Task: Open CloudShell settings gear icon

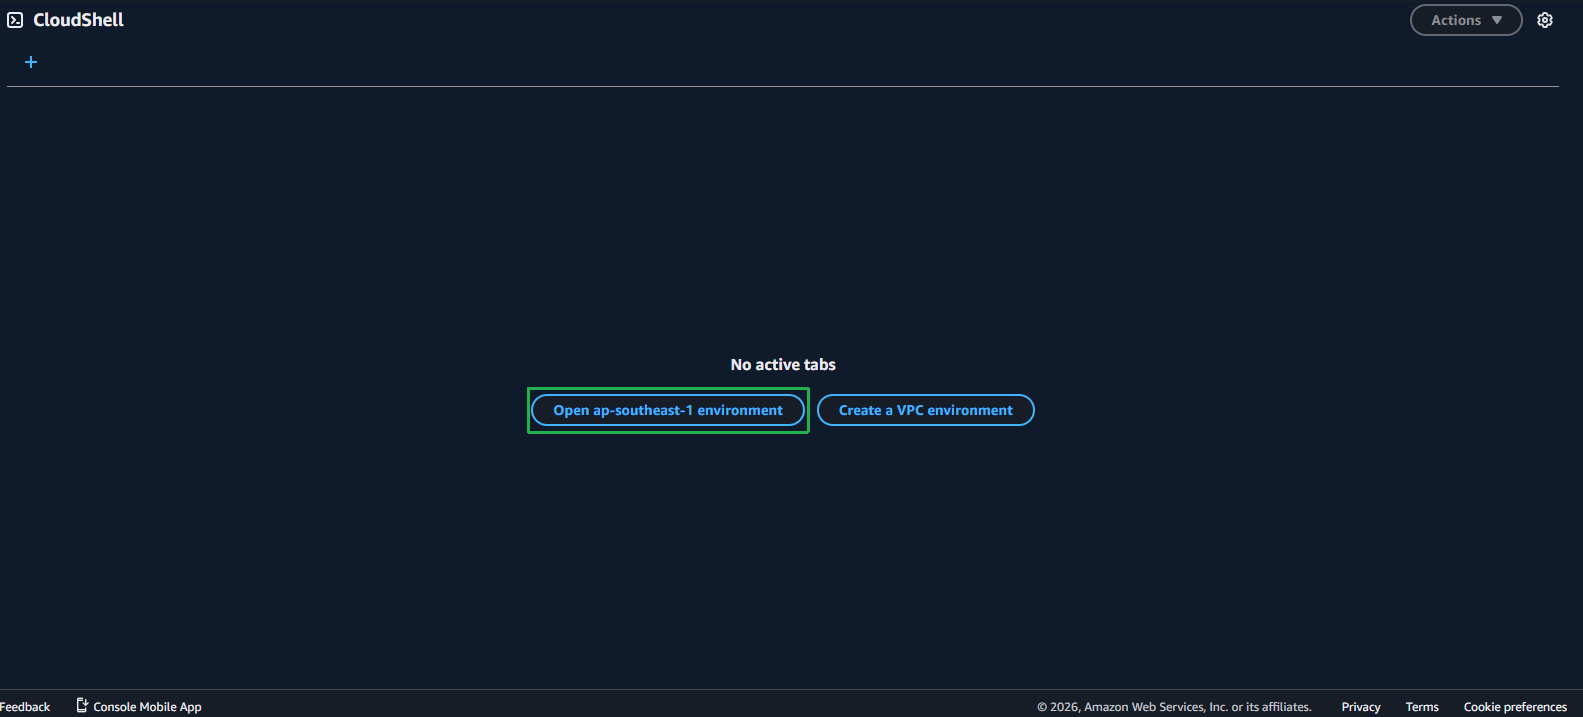Action: (x=1545, y=20)
